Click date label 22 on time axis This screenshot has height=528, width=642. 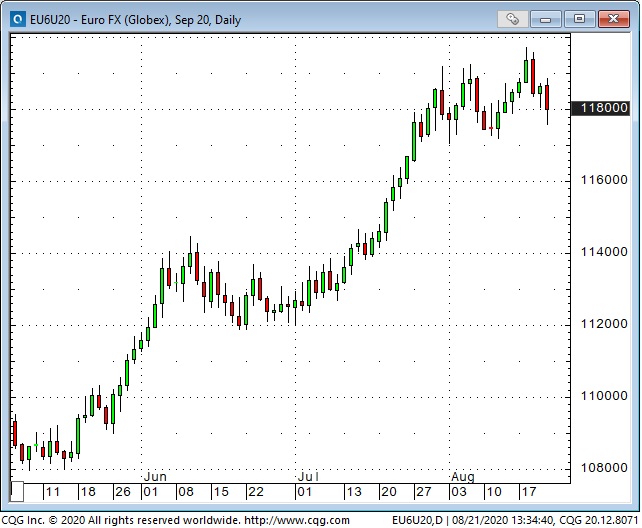click(256, 492)
